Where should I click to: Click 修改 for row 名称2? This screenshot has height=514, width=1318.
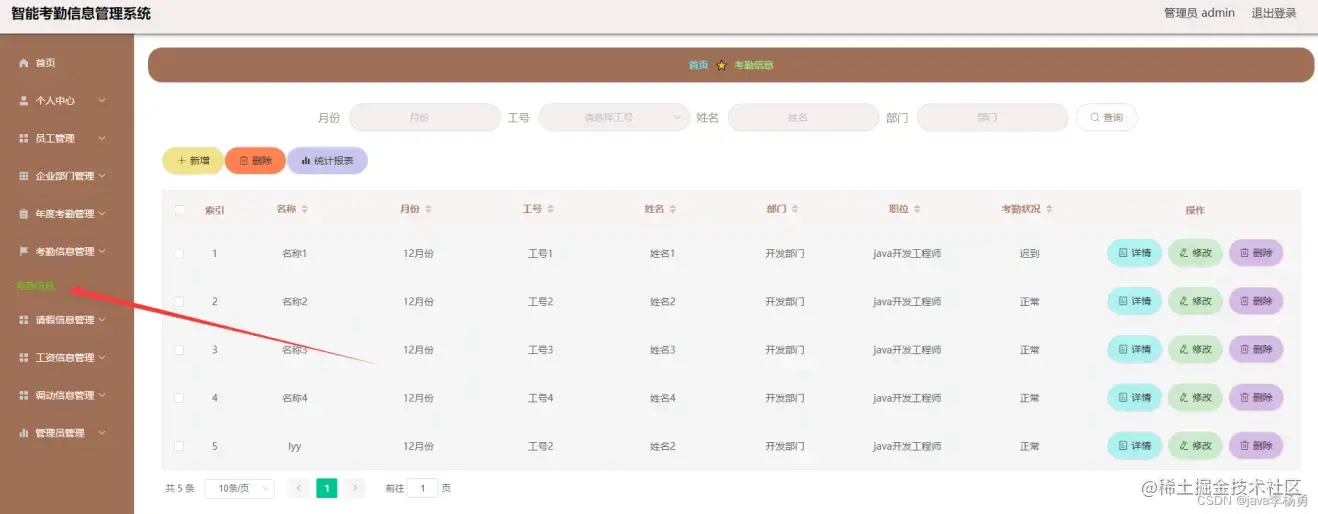(1195, 301)
